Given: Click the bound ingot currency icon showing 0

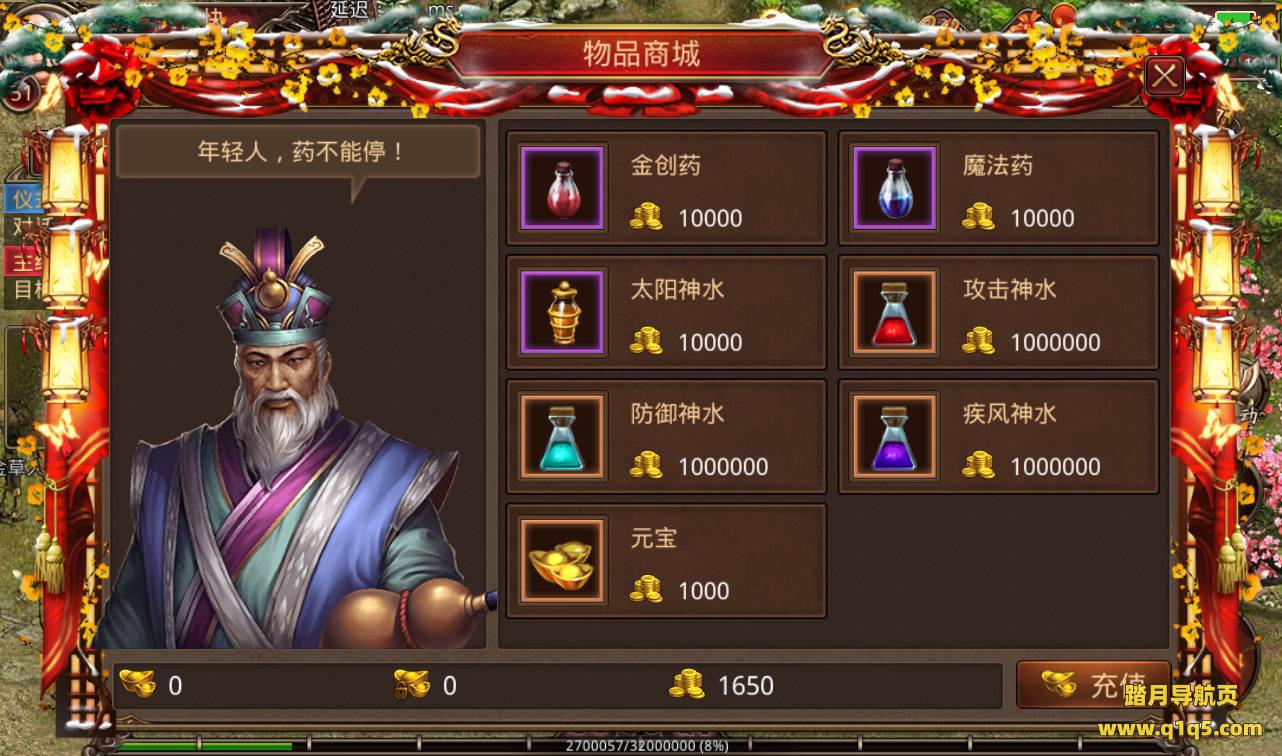Looking at the screenshot, I should coord(412,684).
